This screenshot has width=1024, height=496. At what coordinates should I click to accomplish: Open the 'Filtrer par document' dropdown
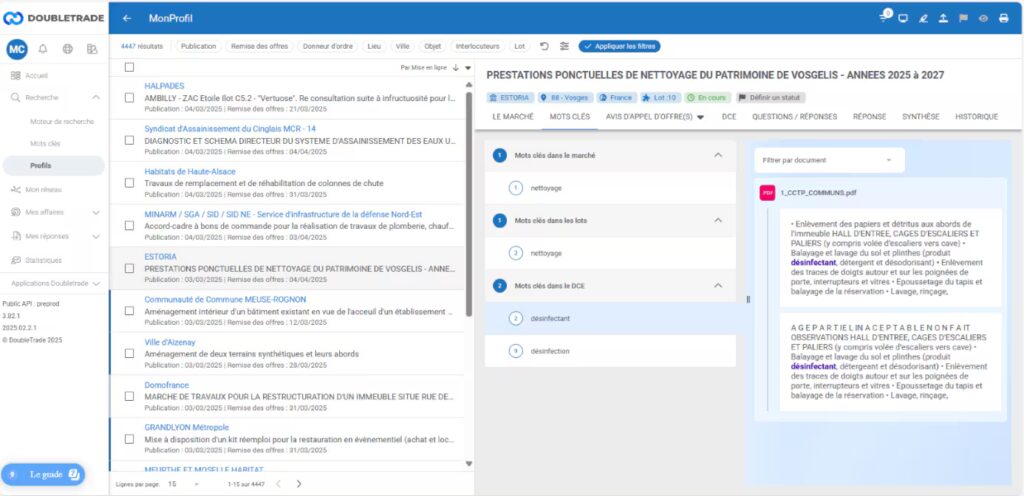tap(828, 159)
